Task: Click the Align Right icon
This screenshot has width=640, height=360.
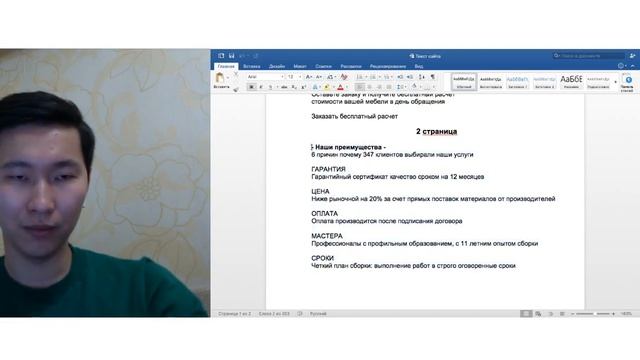Action: click(379, 87)
